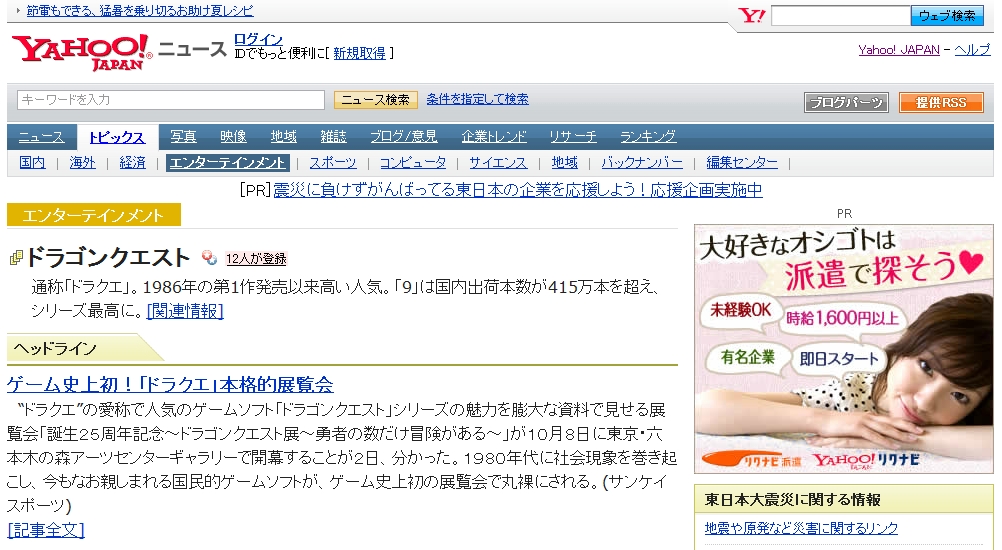Select スポーツ category
The width and height of the screenshot is (1002, 550).
click(x=333, y=163)
